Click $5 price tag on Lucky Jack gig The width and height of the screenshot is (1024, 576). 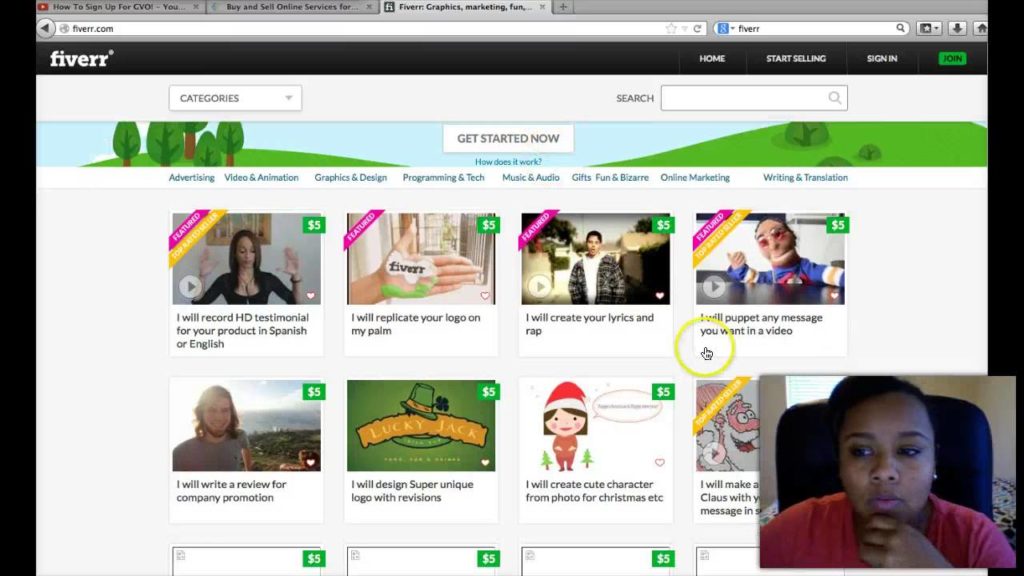pyautogui.click(x=488, y=392)
